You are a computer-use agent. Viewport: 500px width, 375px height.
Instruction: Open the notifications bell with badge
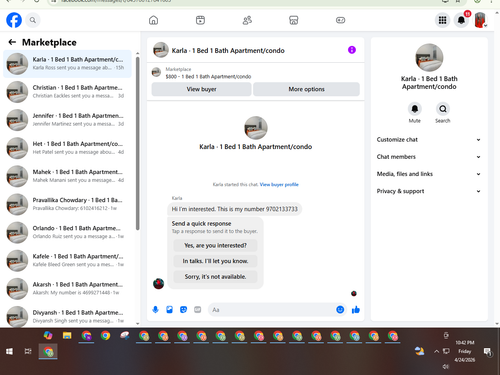(x=461, y=20)
